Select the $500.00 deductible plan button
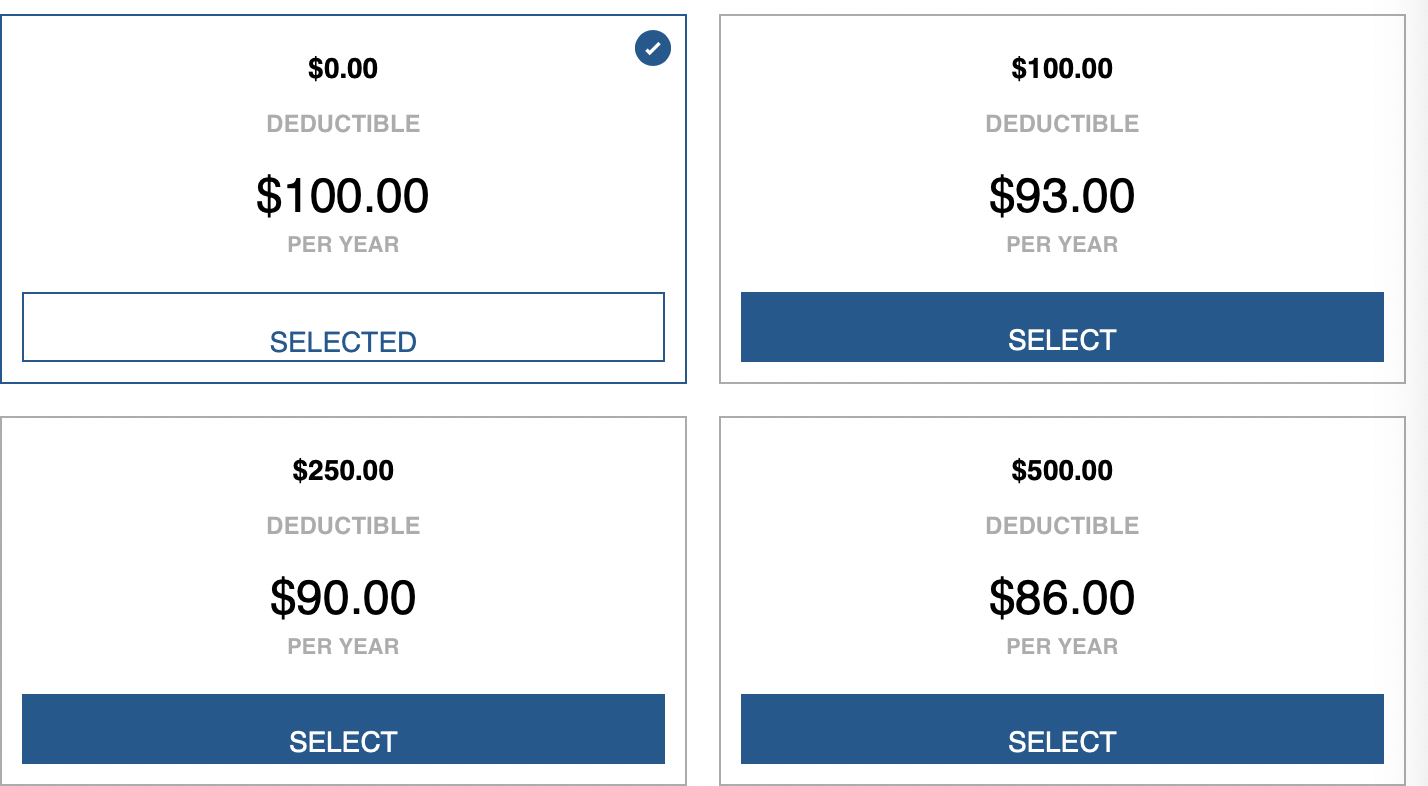Viewport: 1428px width, 786px height. 1062,729
